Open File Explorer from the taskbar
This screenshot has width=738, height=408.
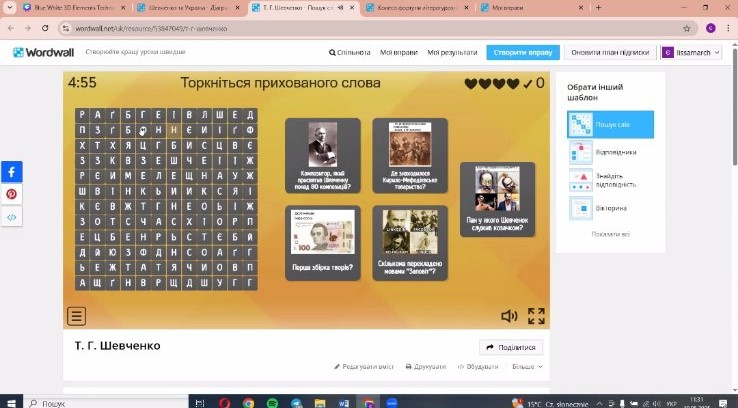[320, 403]
